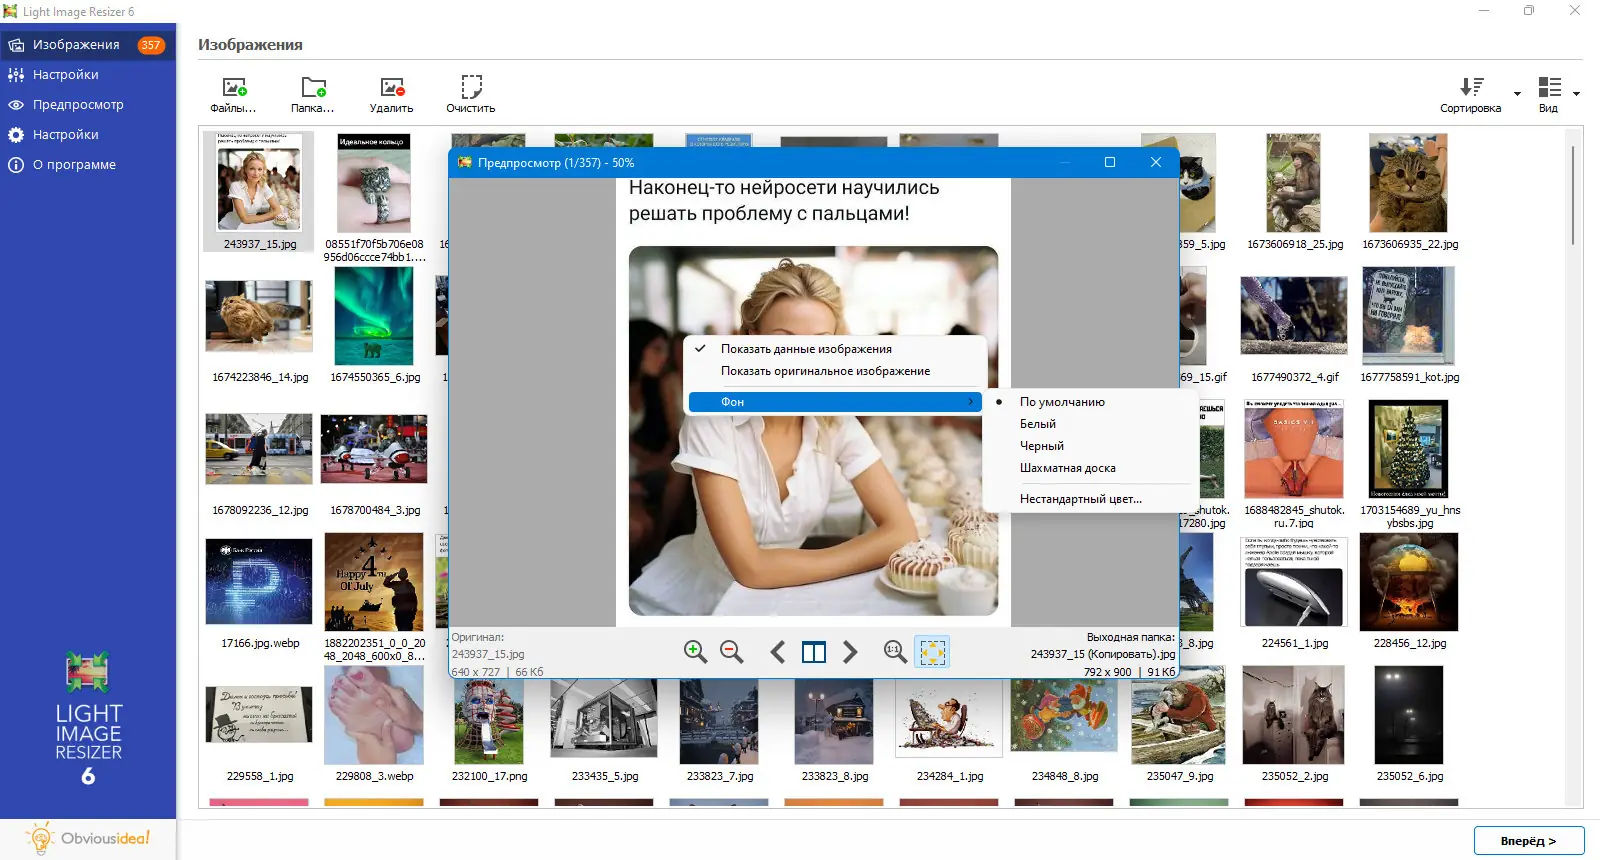This screenshot has height=860, width=1600.
Task: Open Предпросмотр in the sidebar
Action: (88, 104)
